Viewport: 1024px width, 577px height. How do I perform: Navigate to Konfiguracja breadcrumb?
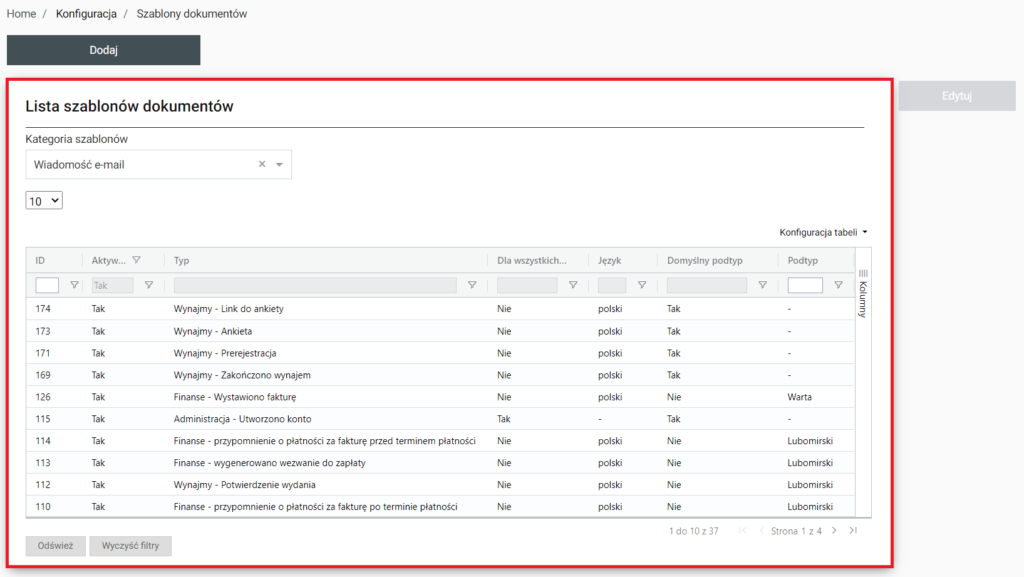coord(86,14)
